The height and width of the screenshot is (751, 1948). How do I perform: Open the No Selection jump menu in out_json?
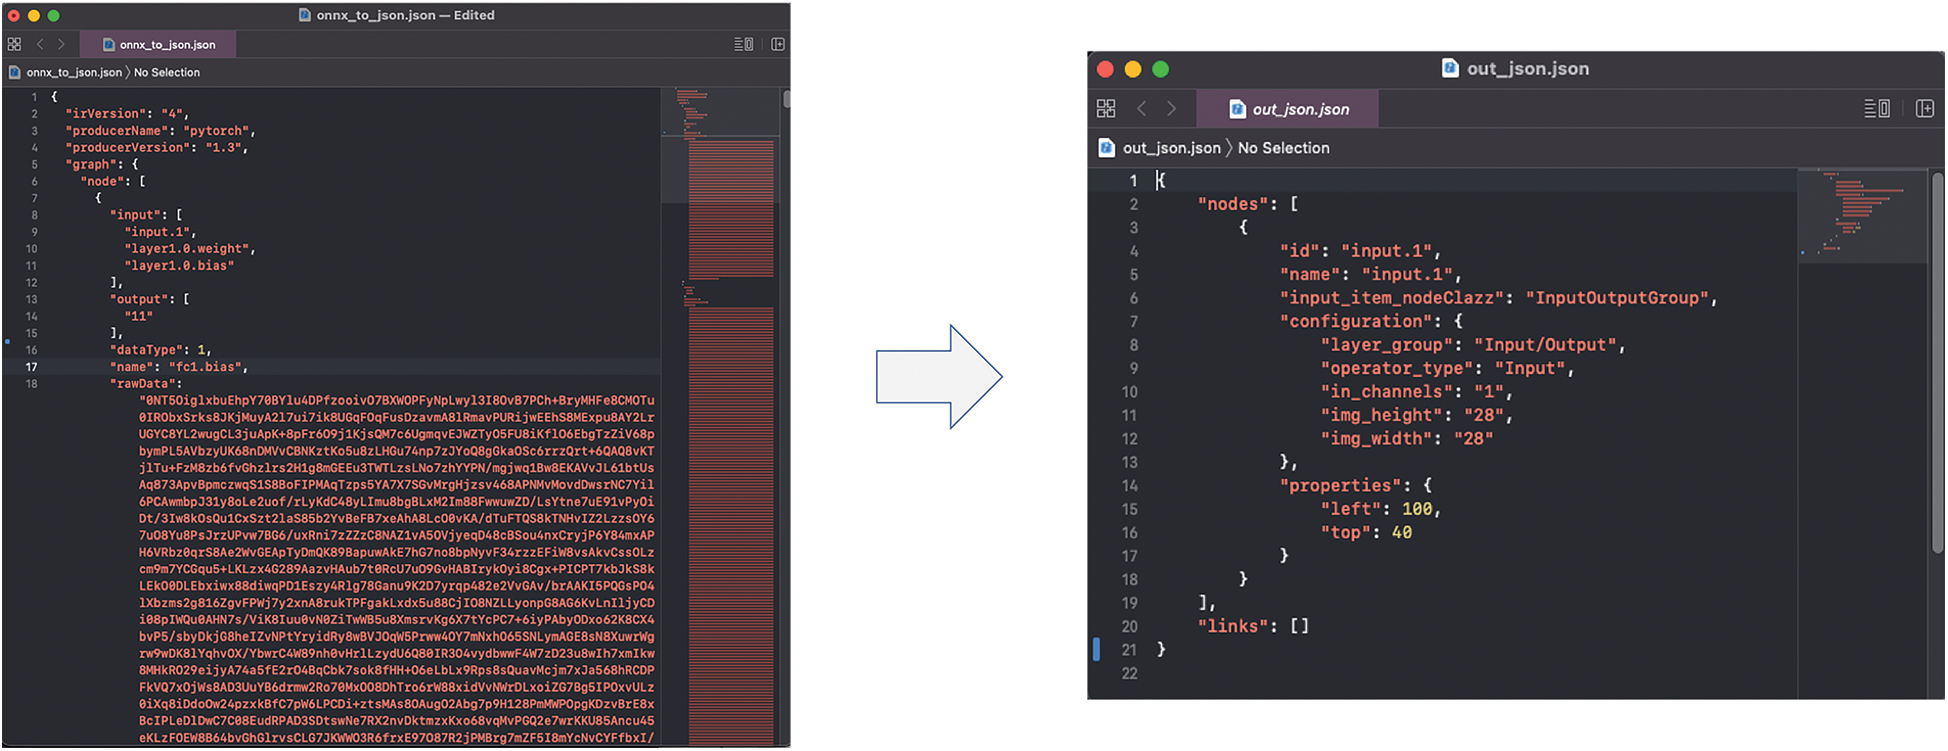[1283, 148]
